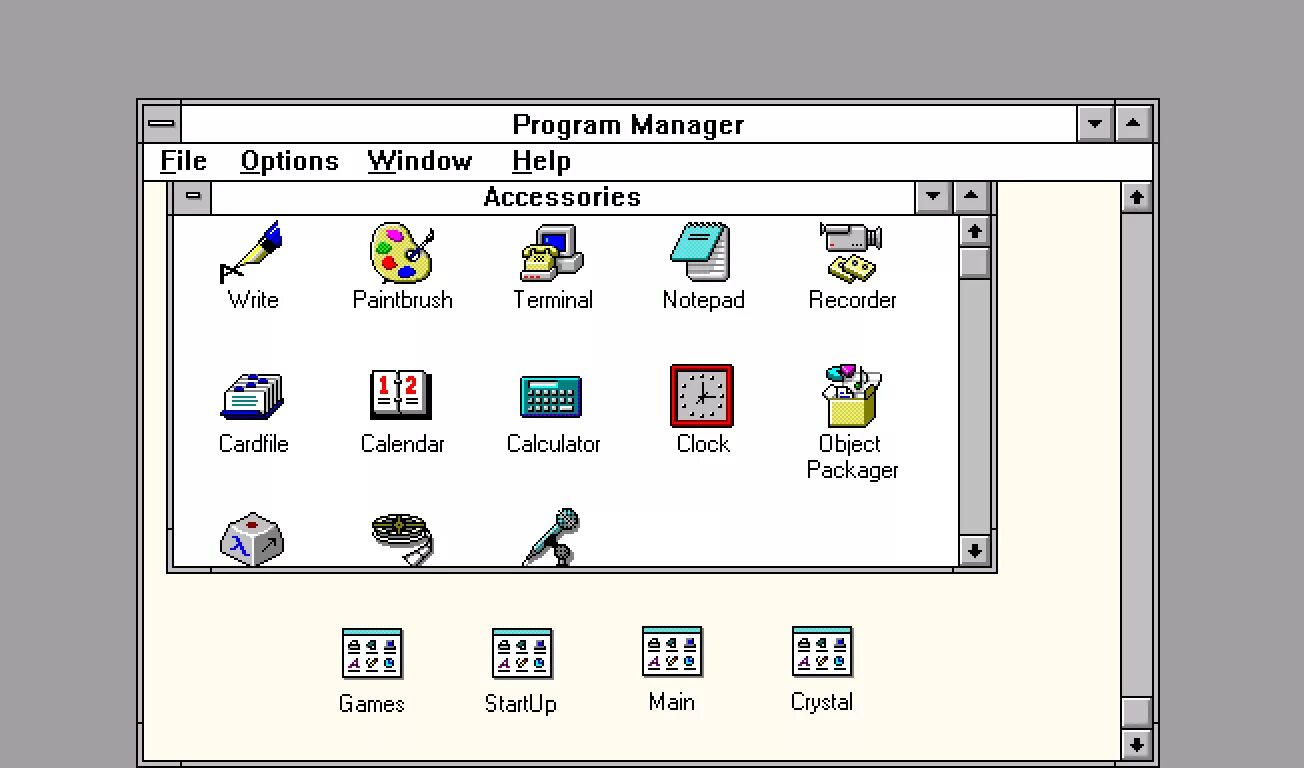This screenshot has height=768, width=1304.
Task: Maximize the Accessories group window
Action: coord(972,197)
